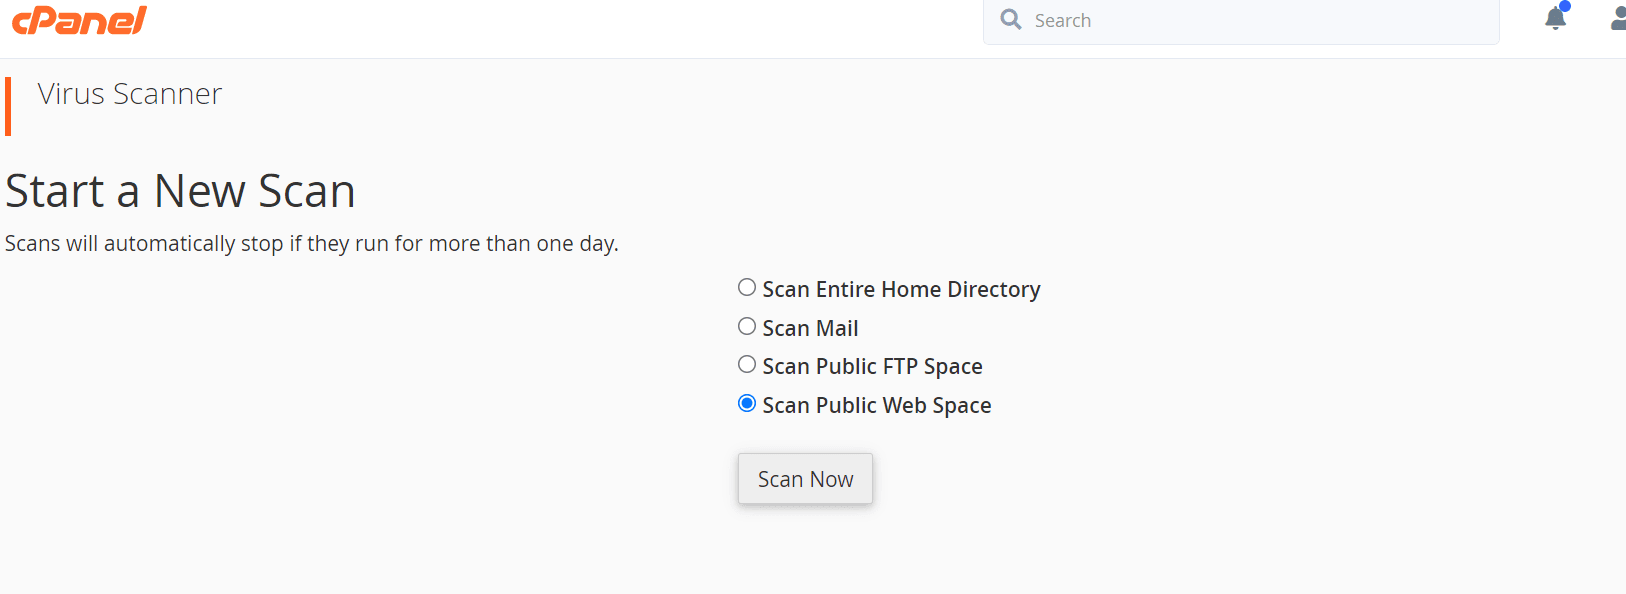This screenshot has height=594, width=1626.
Task: Click the 'Scan Public Web Space' label text
Action: coord(877,406)
